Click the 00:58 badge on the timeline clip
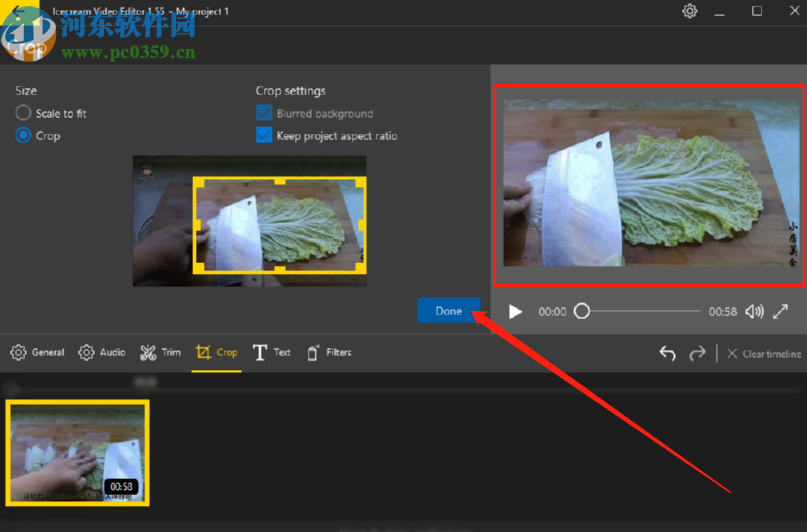 coord(121,486)
